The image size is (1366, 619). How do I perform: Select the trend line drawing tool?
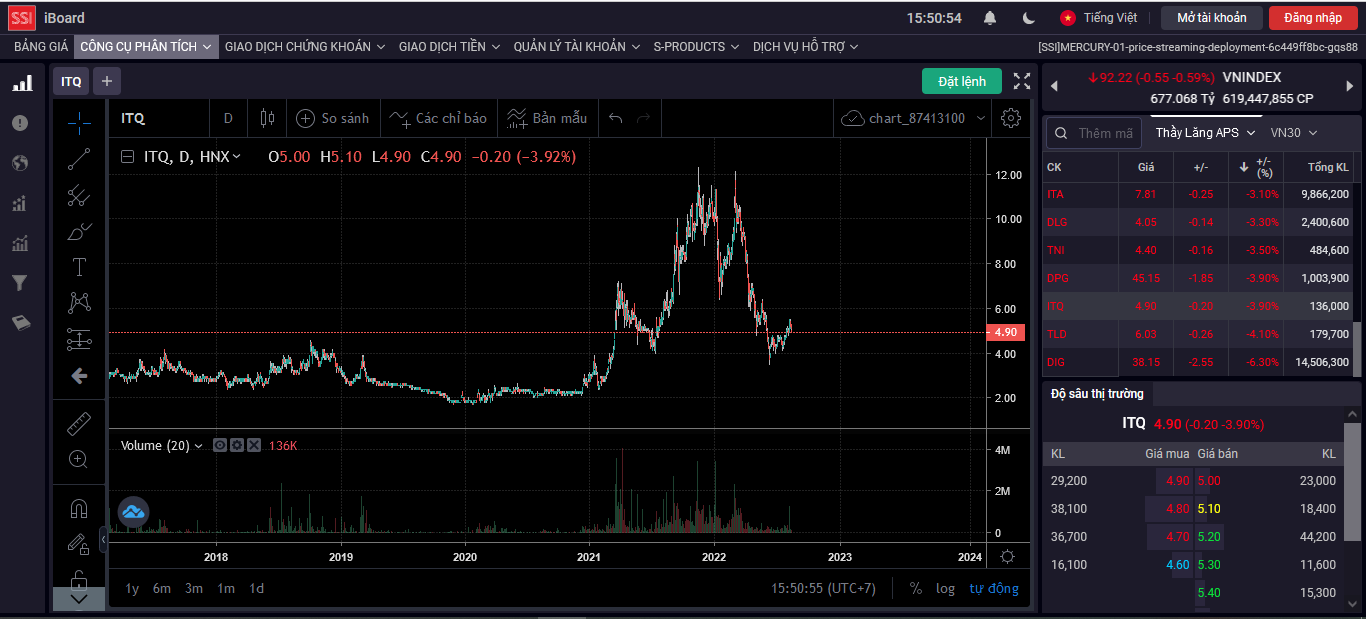click(x=79, y=159)
